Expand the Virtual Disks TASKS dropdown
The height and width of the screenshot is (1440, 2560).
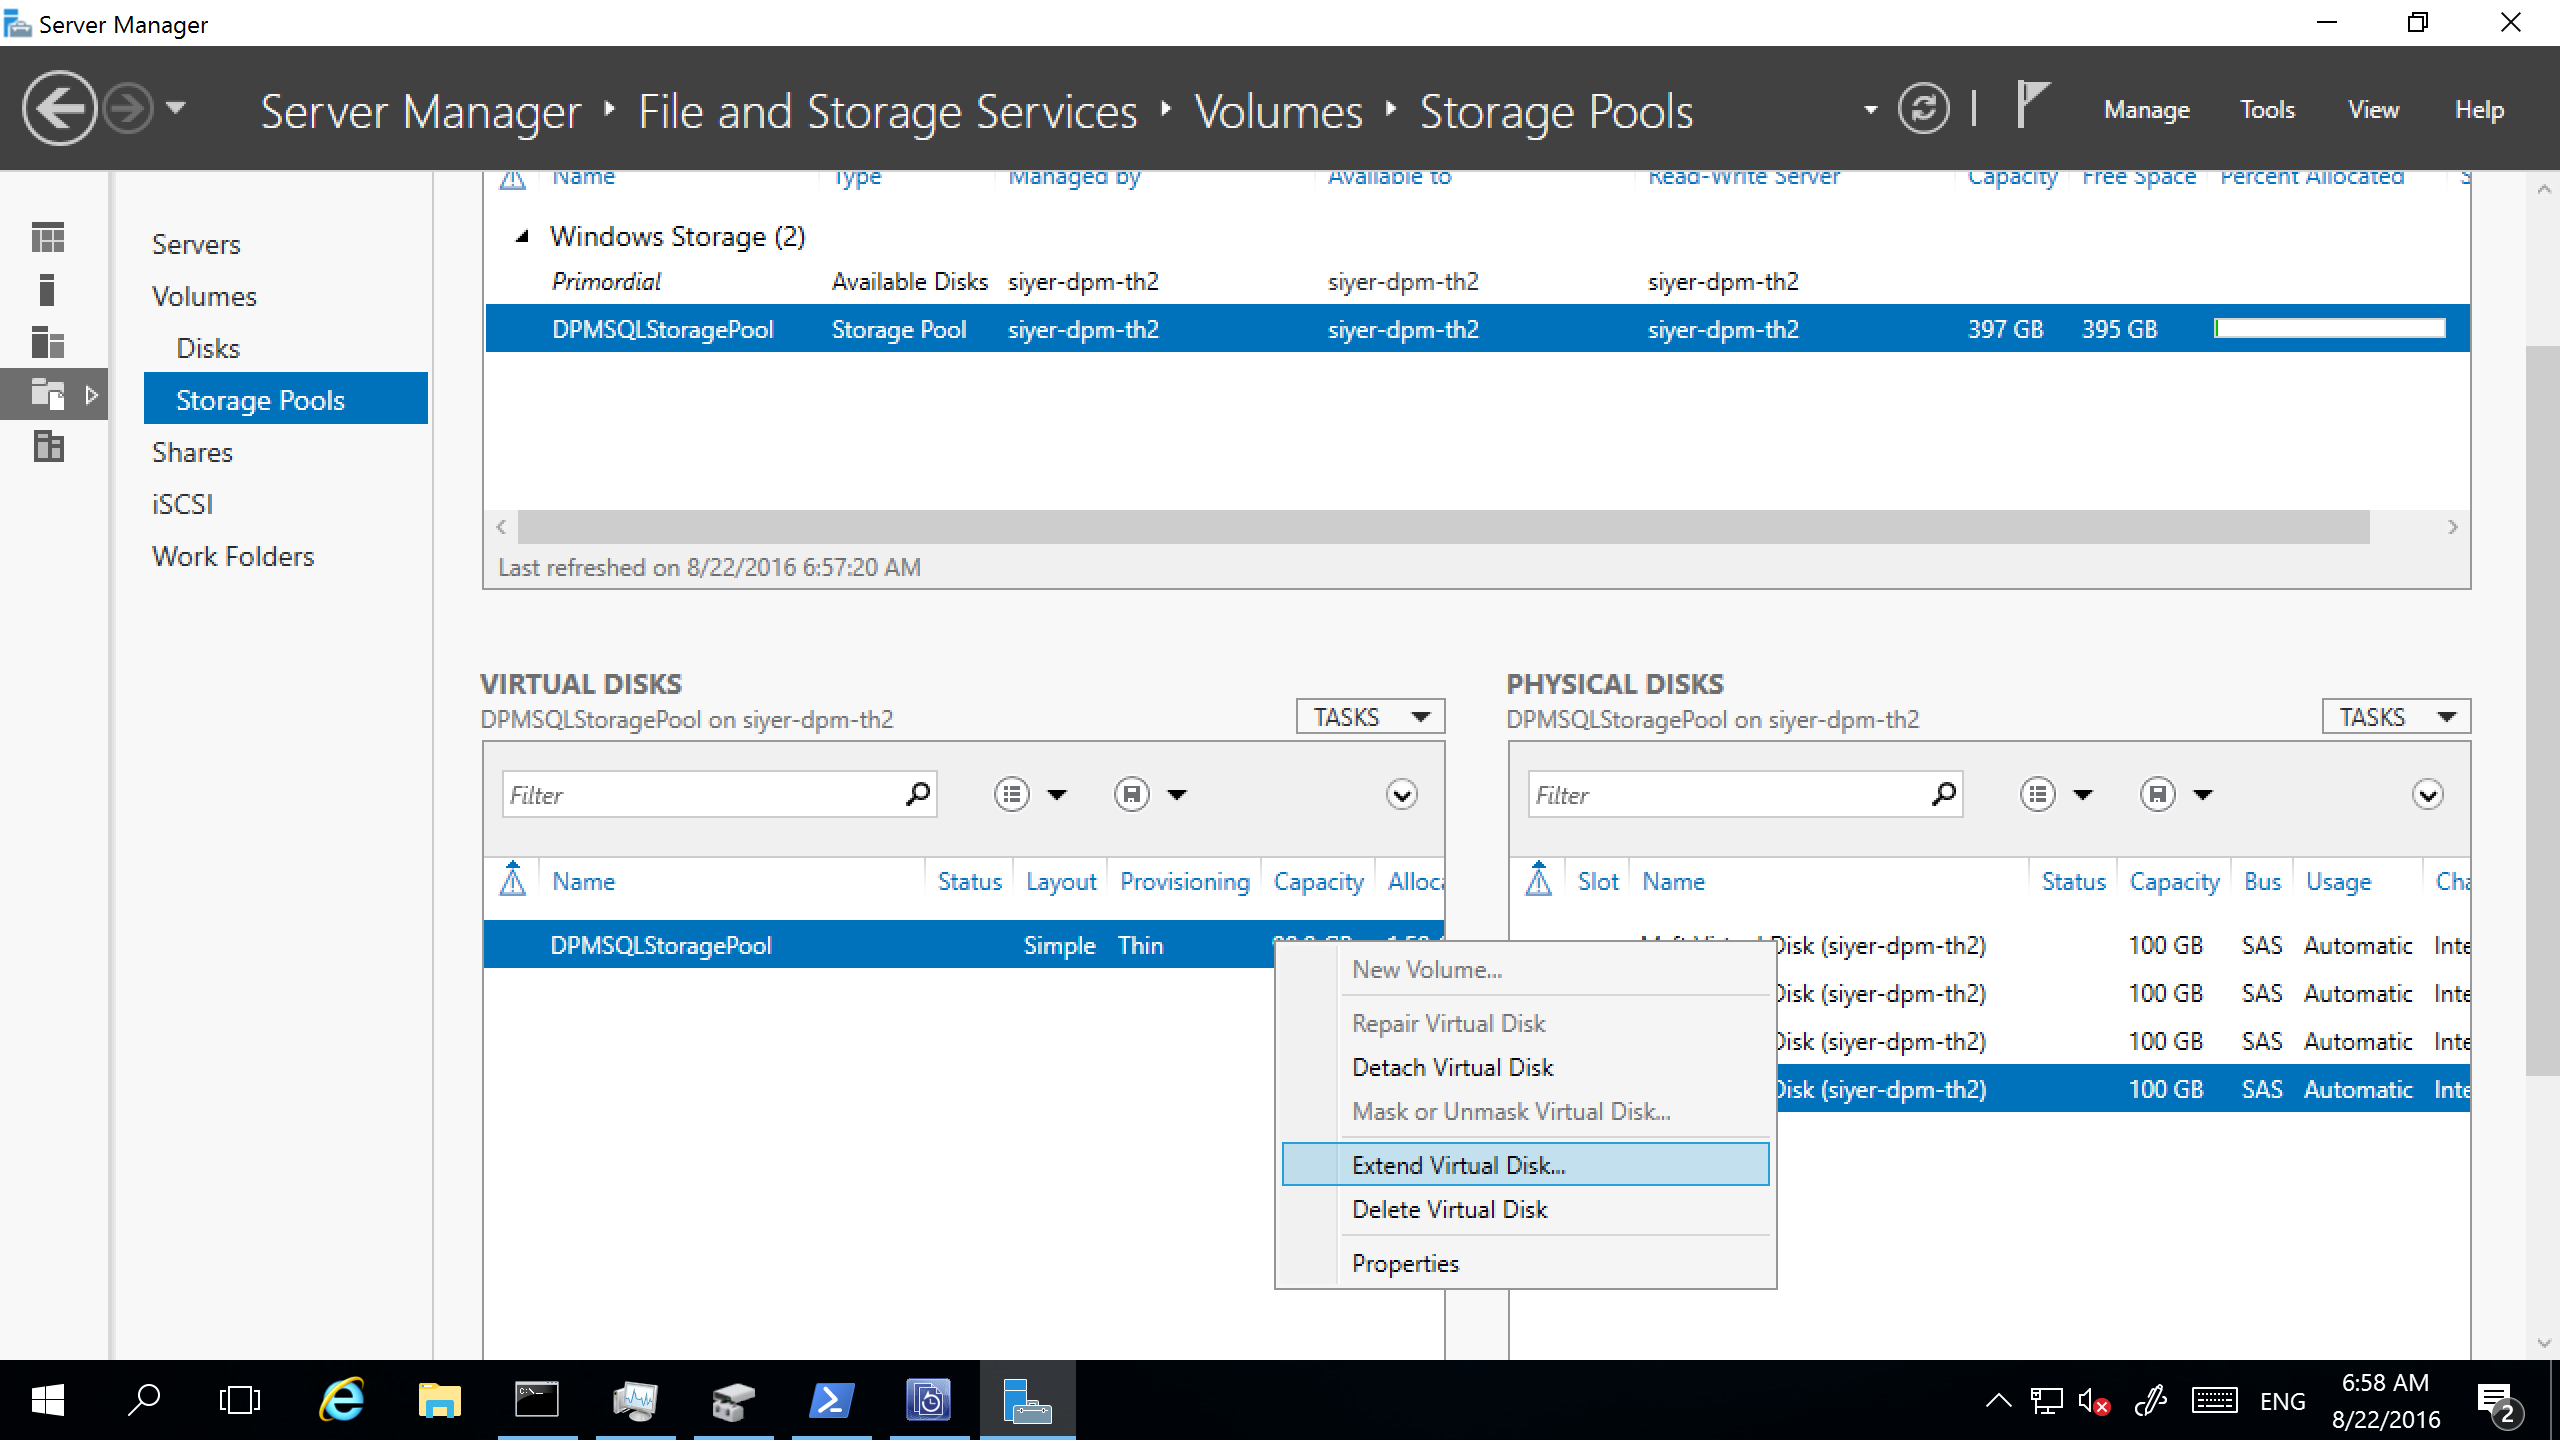(1371, 716)
